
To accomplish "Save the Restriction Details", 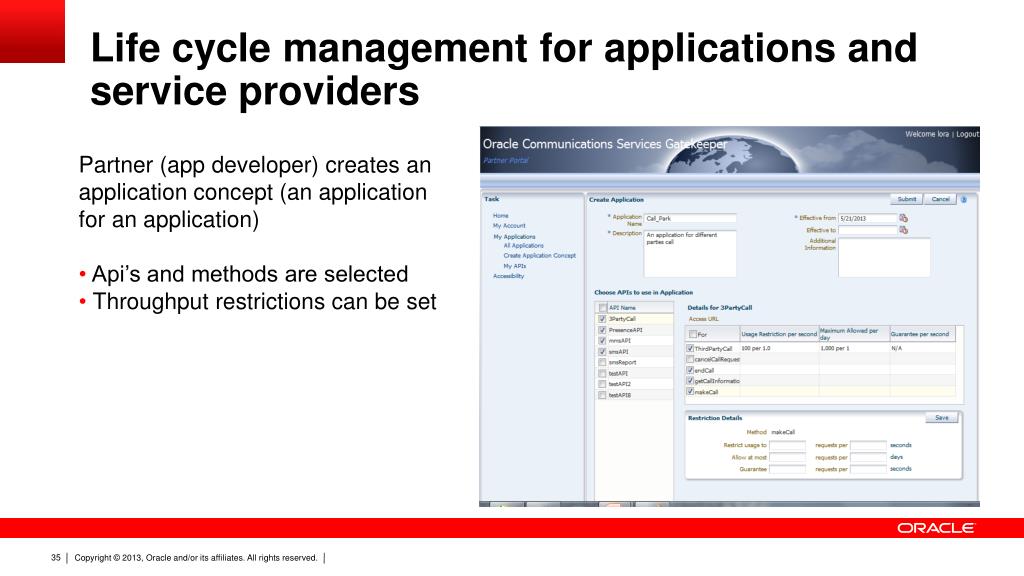I will (942, 418).
